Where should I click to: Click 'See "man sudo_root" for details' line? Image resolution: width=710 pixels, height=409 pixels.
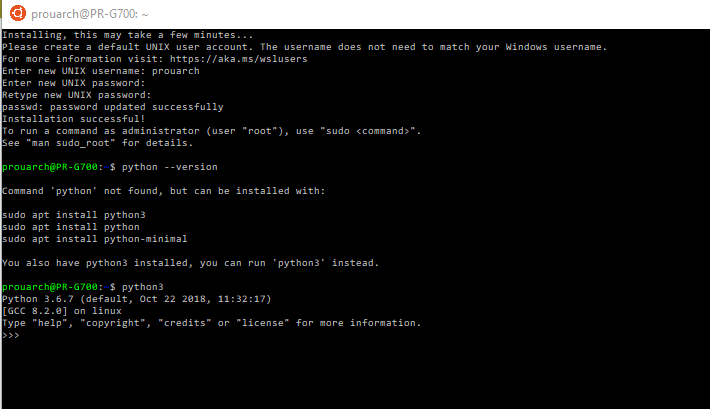coord(97,143)
